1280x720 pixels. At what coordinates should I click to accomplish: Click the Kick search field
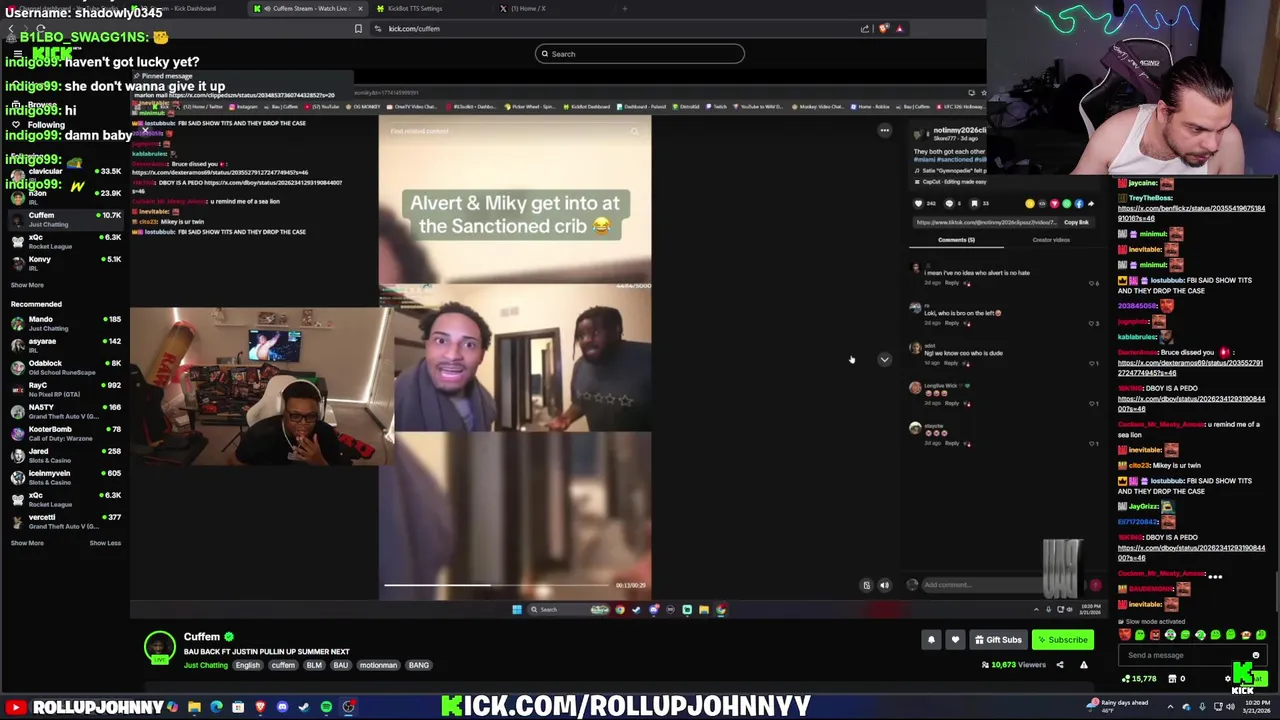pyautogui.click(x=640, y=54)
